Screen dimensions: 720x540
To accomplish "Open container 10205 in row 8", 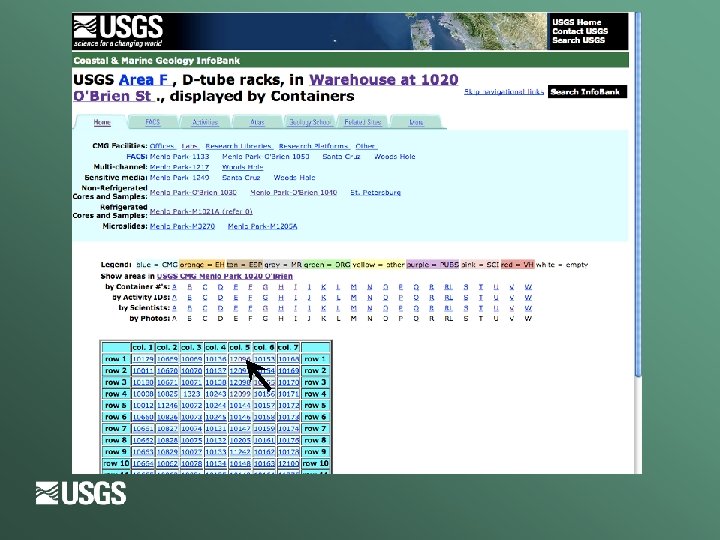I will click(240, 440).
